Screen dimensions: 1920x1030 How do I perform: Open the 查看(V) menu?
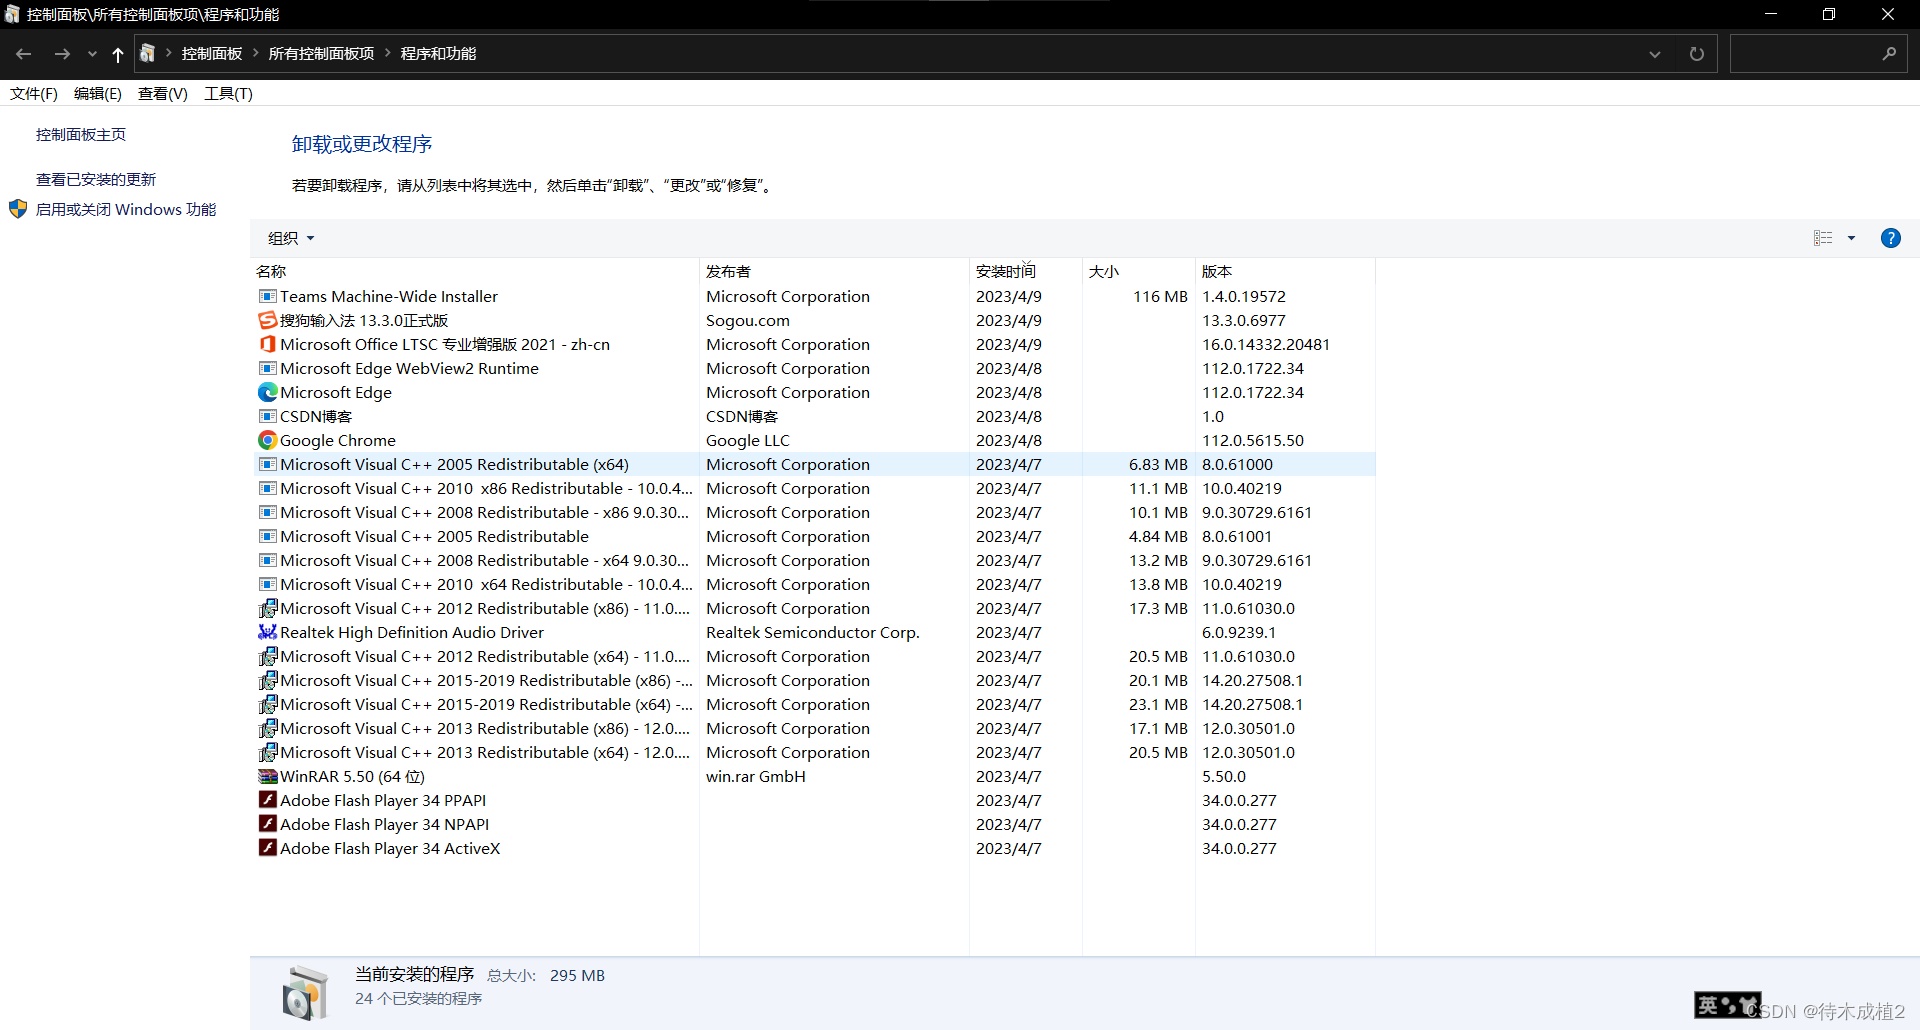tap(163, 93)
